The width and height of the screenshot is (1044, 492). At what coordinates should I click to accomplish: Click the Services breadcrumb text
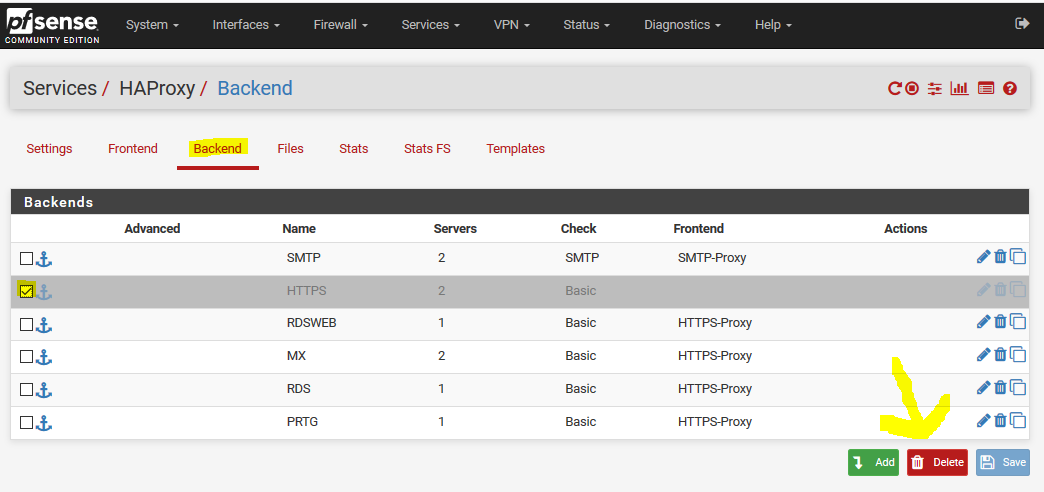click(60, 88)
